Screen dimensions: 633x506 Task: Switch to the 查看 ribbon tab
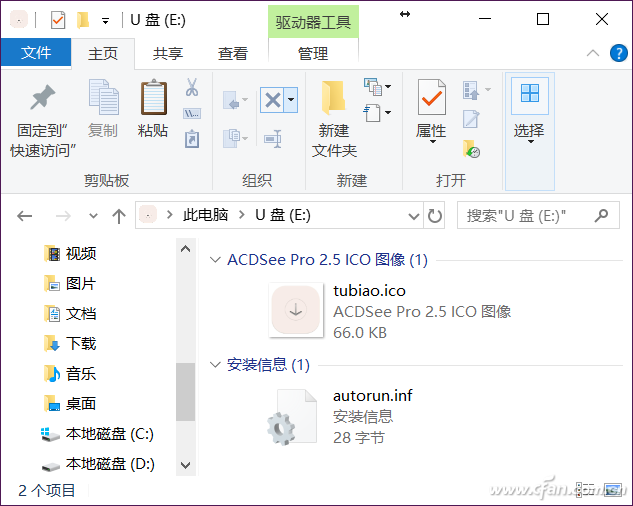click(233, 54)
